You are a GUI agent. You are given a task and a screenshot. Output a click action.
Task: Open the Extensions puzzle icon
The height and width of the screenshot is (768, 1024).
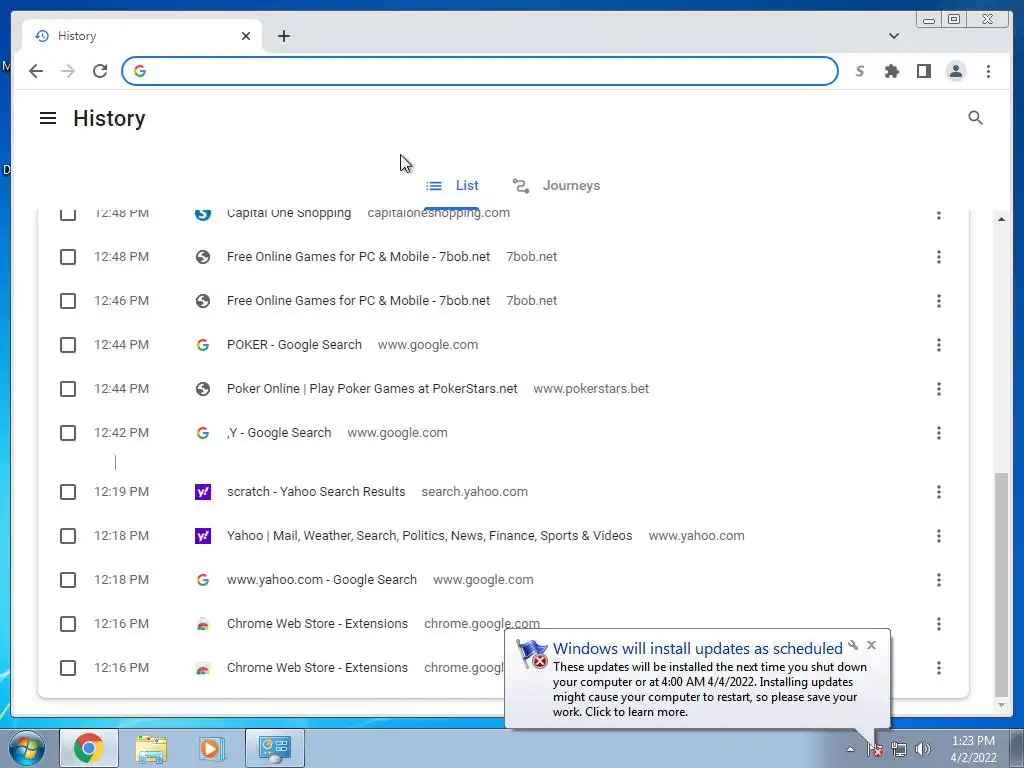click(x=891, y=71)
